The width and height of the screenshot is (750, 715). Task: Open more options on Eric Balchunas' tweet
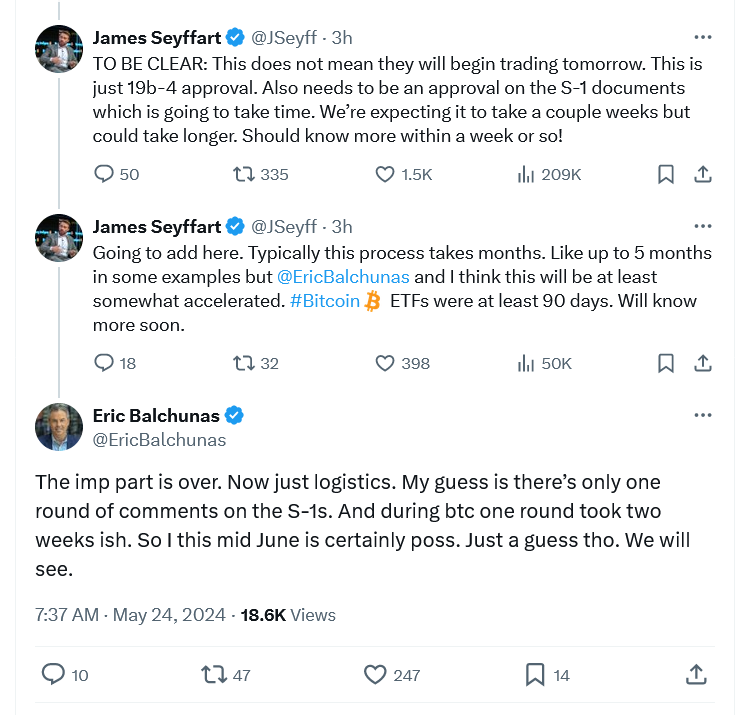coord(703,415)
